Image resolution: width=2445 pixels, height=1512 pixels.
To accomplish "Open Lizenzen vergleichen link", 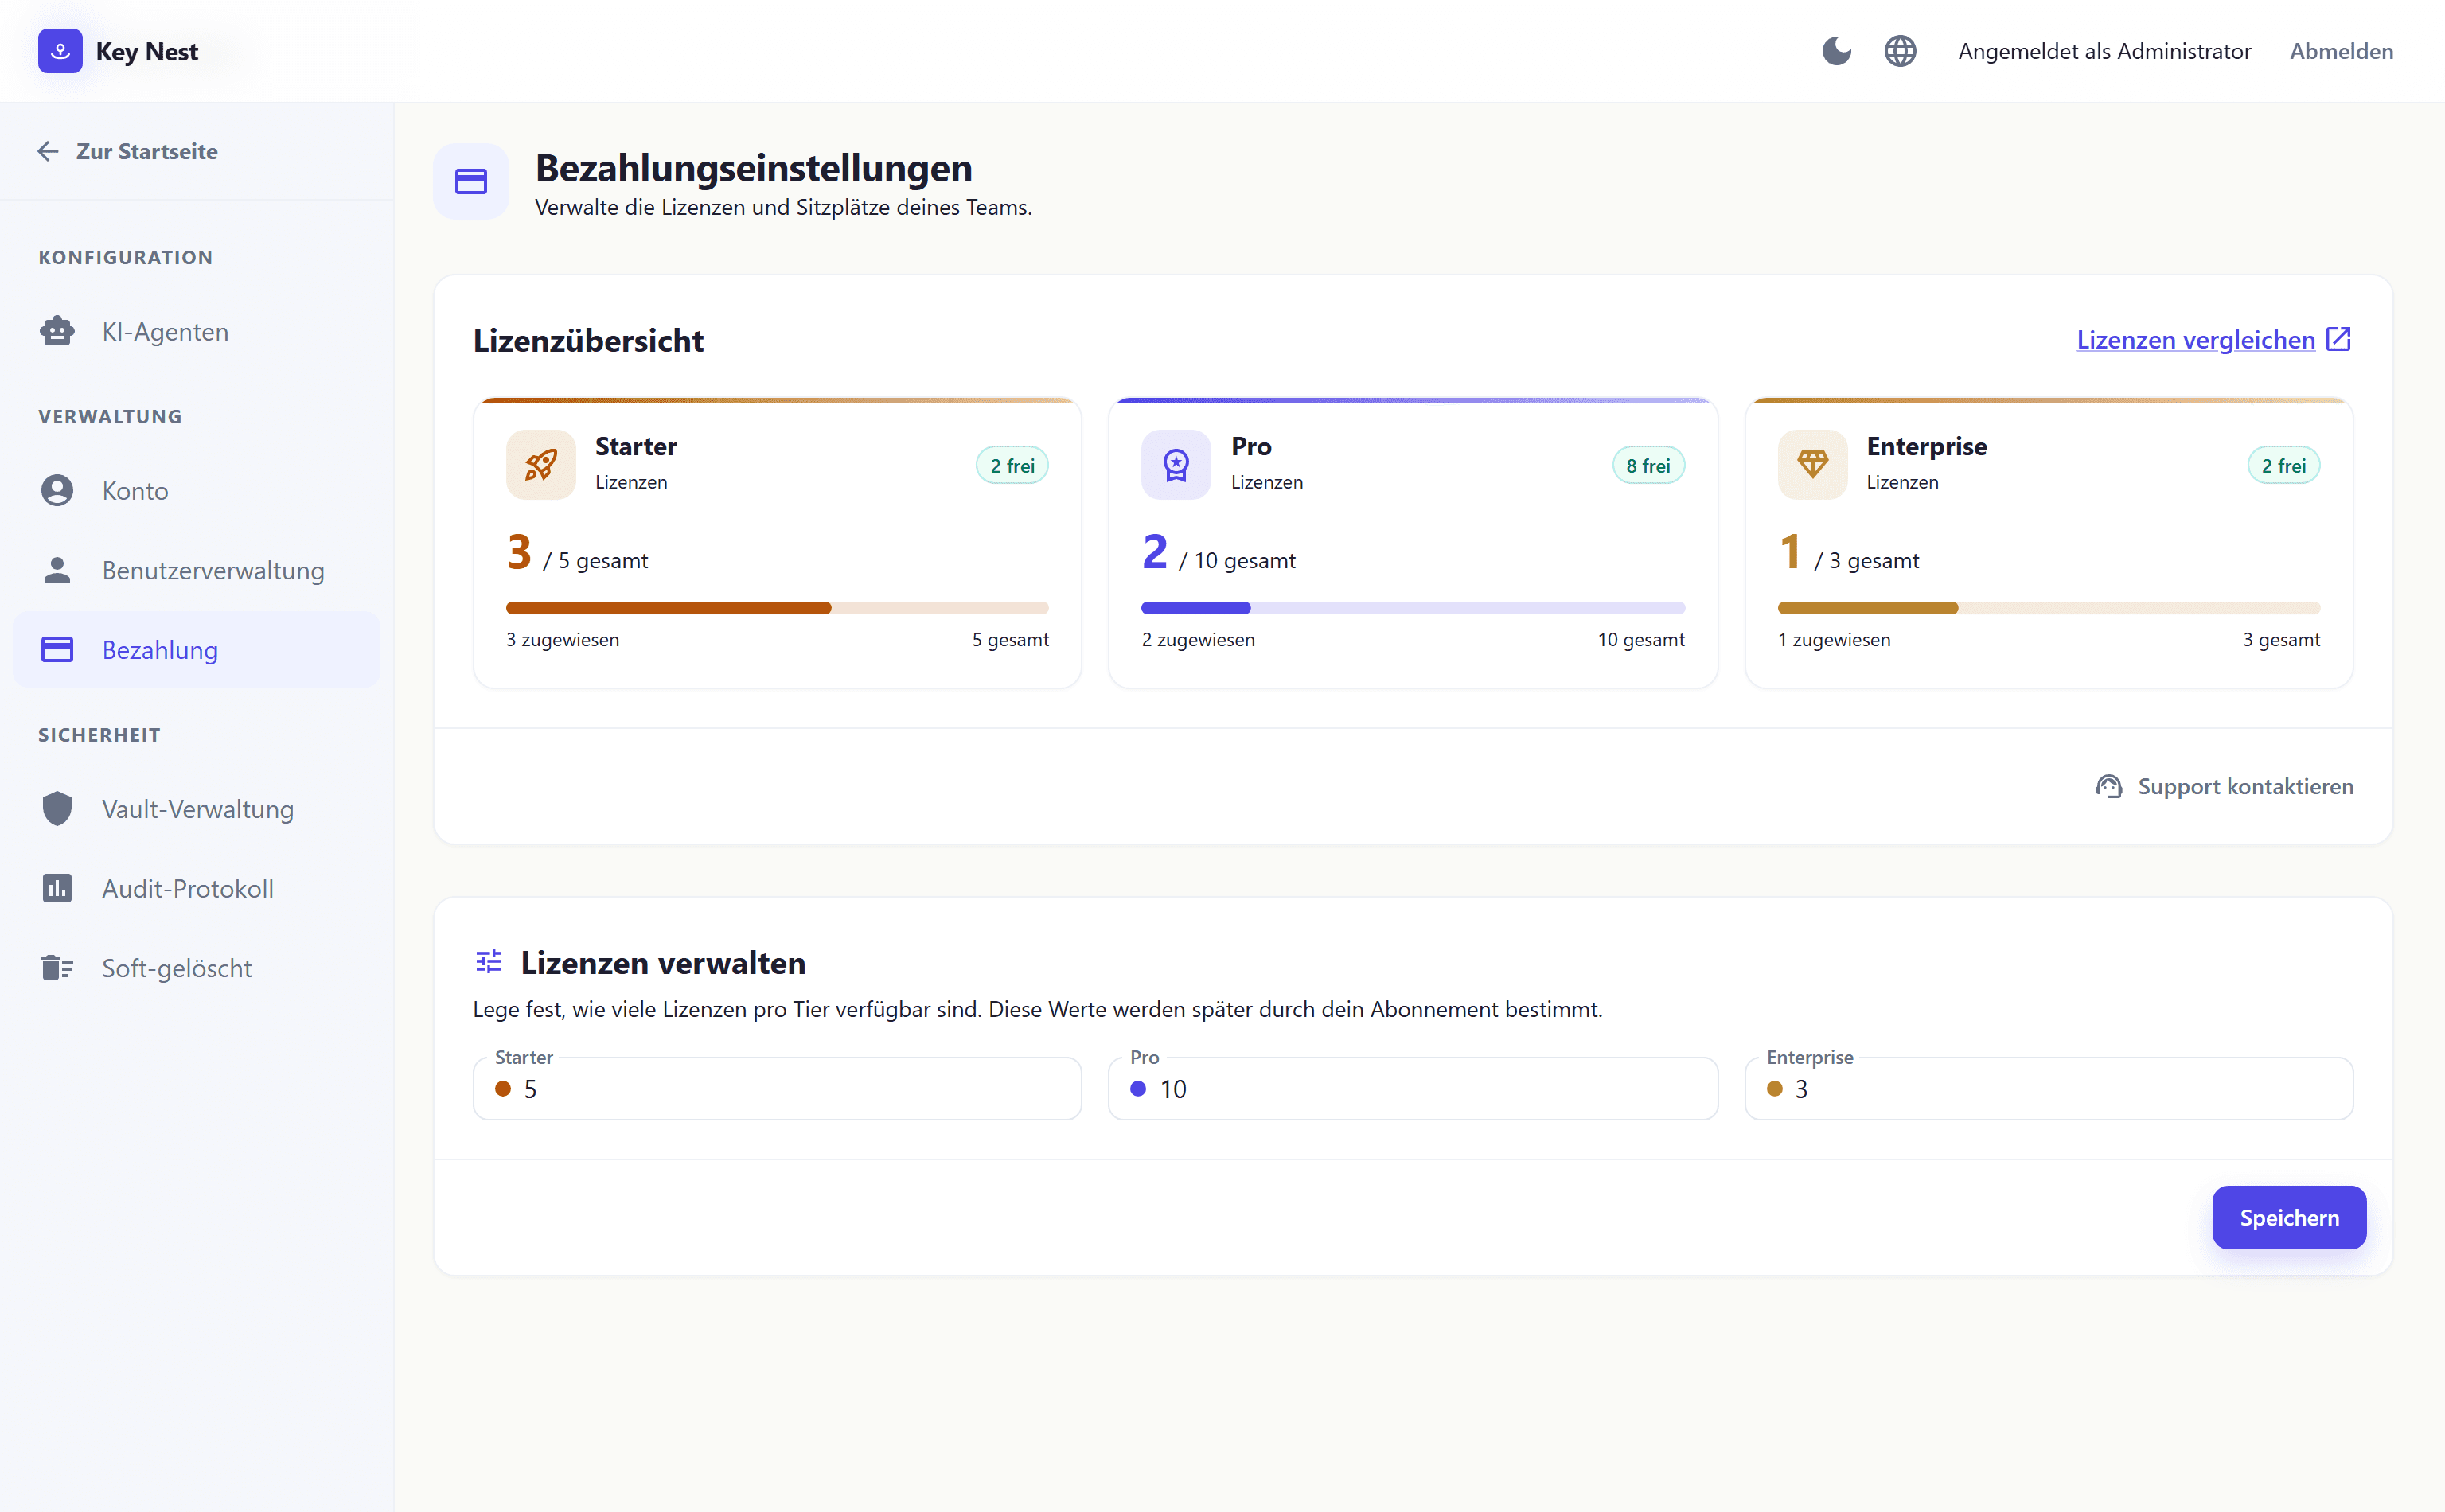I will tap(2196, 340).
